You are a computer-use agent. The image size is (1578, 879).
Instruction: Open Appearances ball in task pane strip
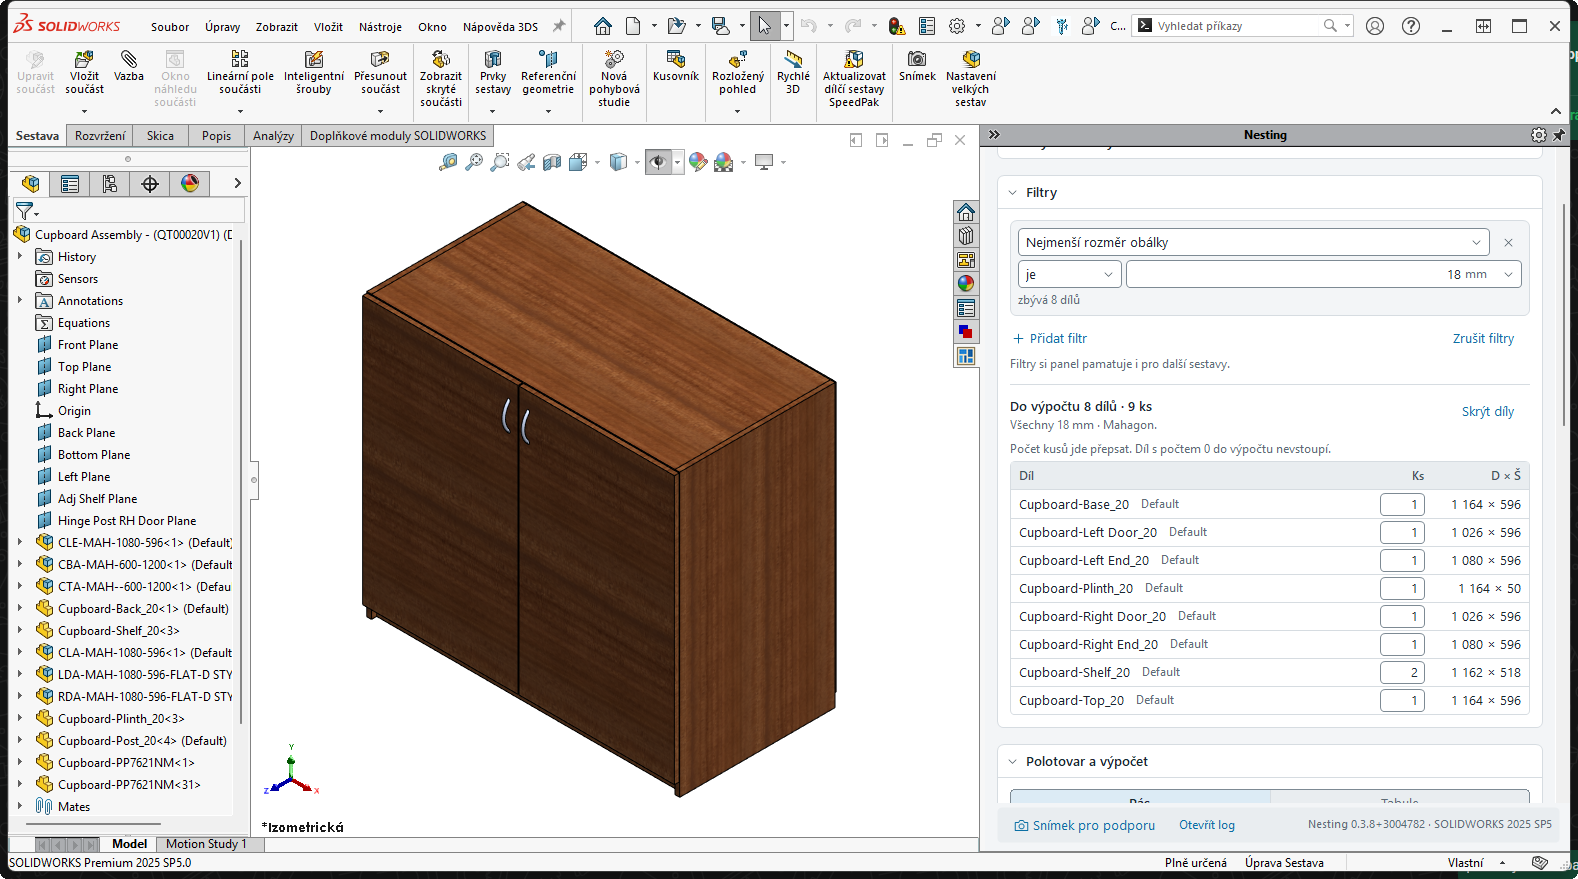(x=966, y=284)
